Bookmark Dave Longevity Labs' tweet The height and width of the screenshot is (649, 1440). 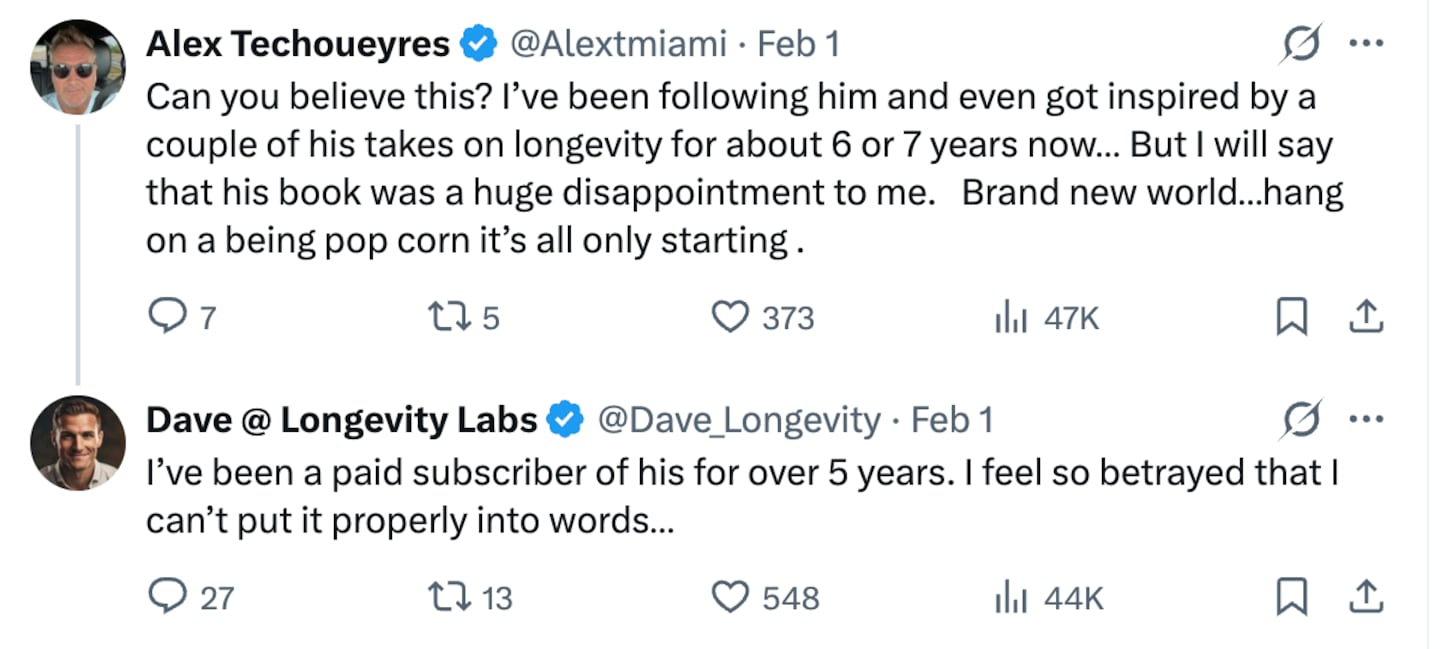pos(1291,596)
